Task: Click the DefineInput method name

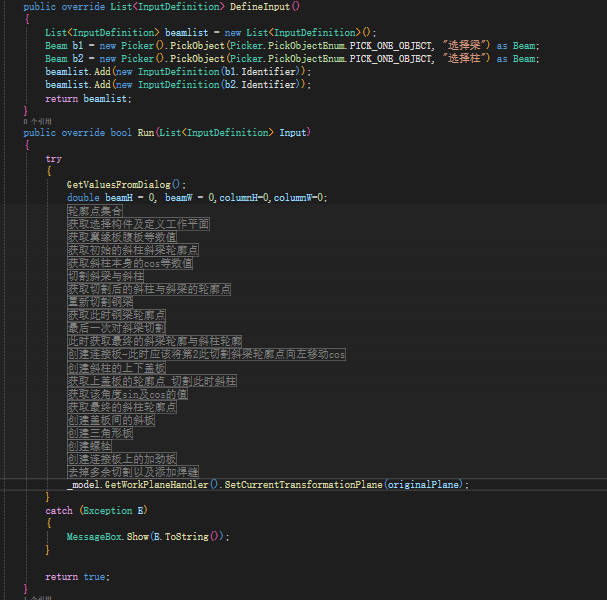Action: pos(260,7)
